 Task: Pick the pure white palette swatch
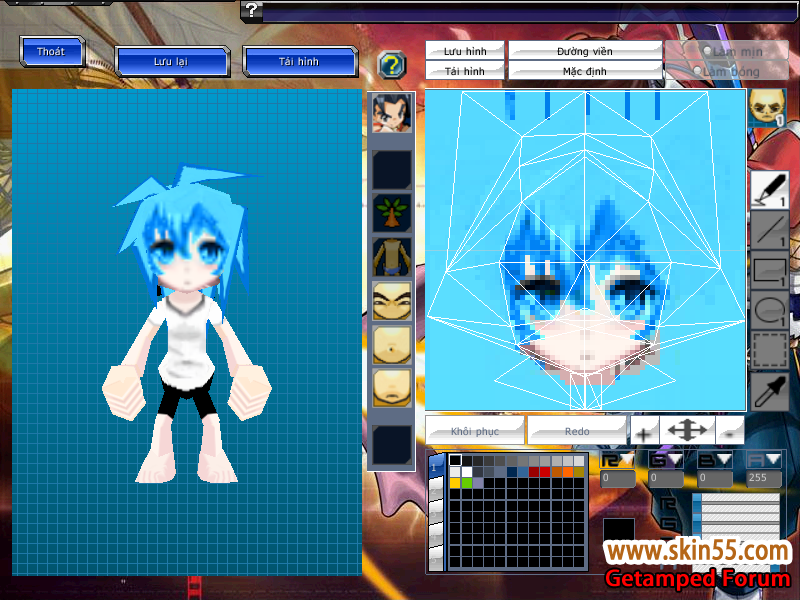467,472
